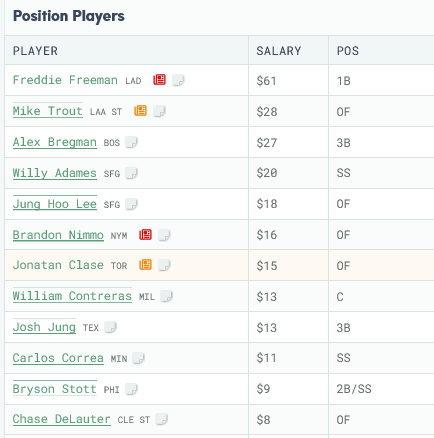Open Brandon Nimmo's red news icon
Image resolution: width=434 pixels, height=438 pixels.
point(145,235)
